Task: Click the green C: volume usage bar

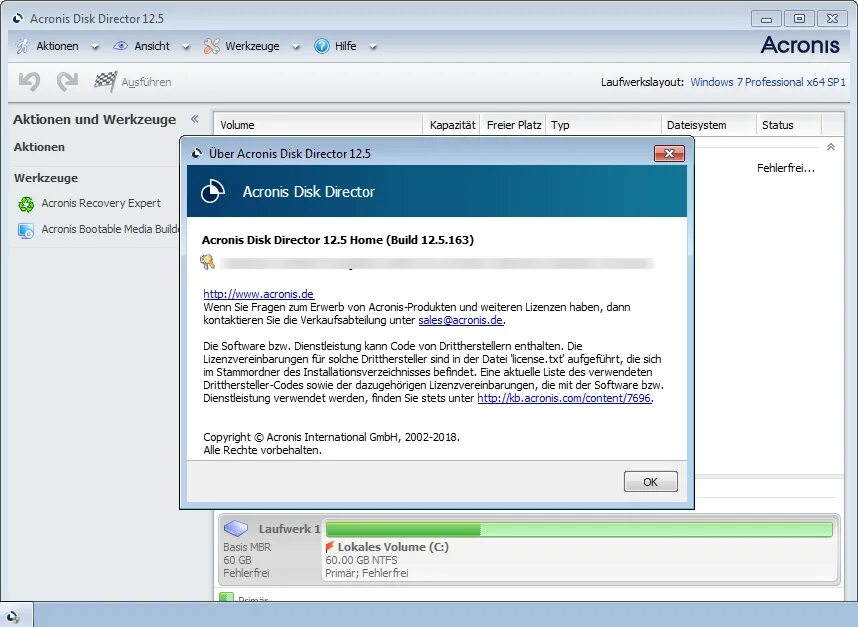Action: coord(579,529)
